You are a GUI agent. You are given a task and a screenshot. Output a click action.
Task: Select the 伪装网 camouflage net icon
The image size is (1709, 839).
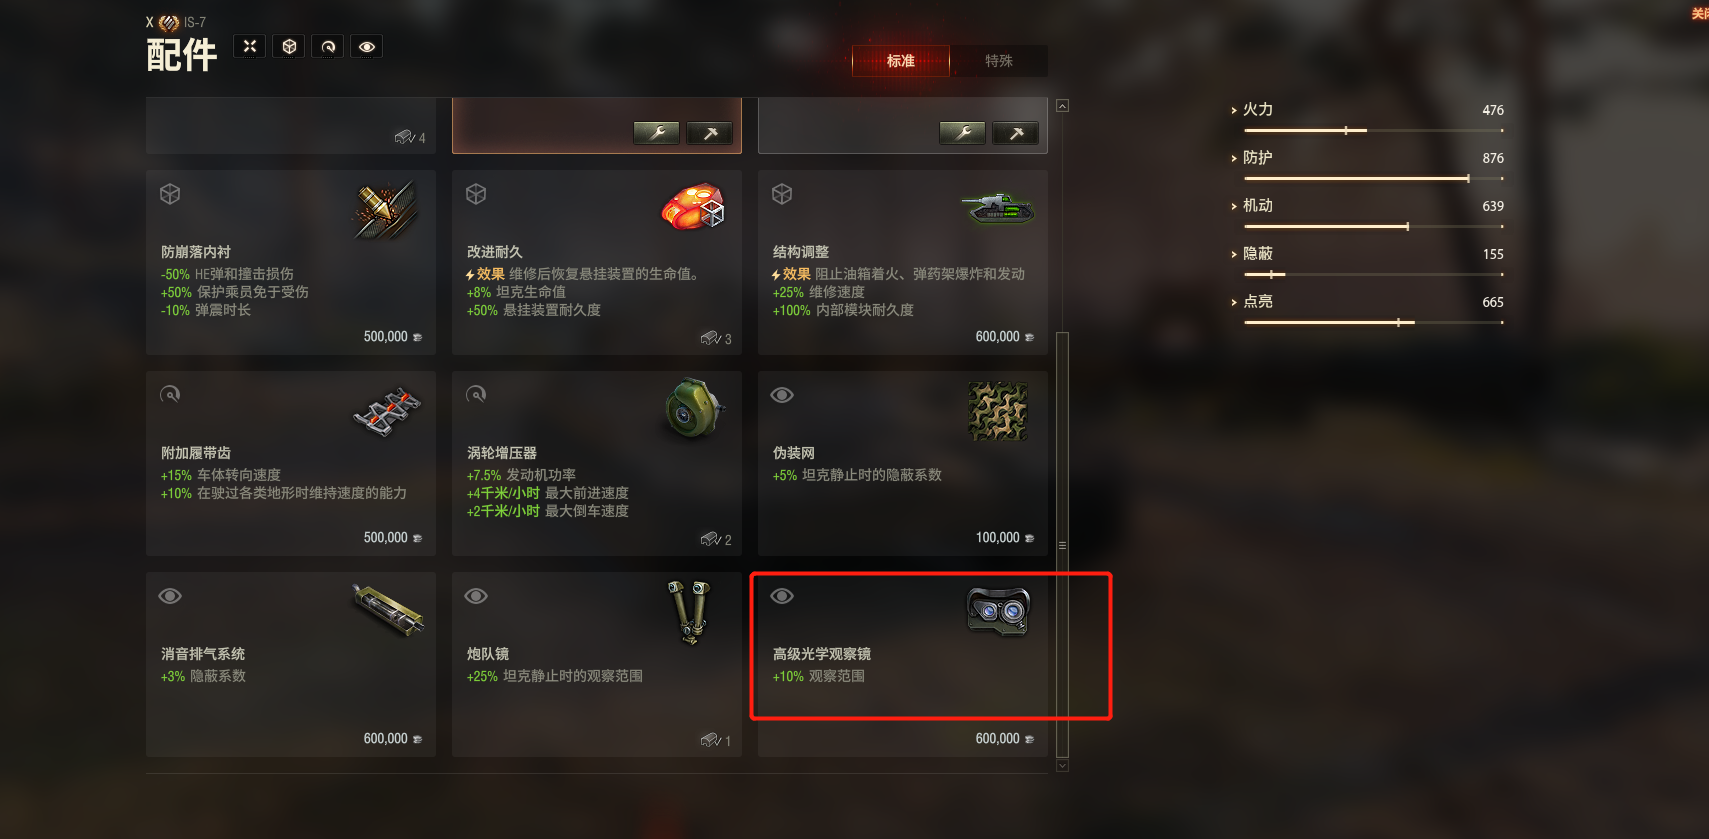pos(998,411)
